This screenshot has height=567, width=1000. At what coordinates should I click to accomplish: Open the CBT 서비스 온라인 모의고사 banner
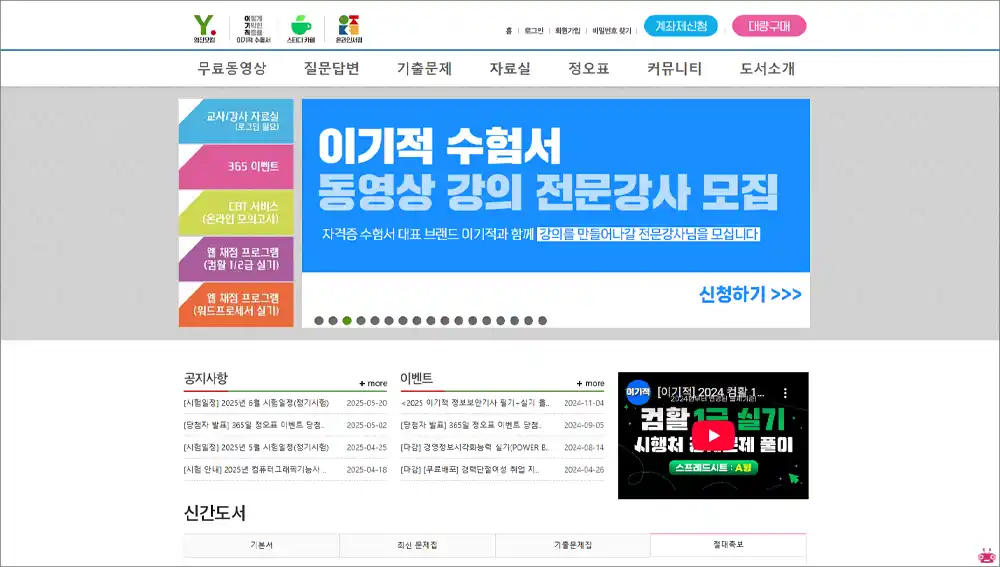(236, 213)
